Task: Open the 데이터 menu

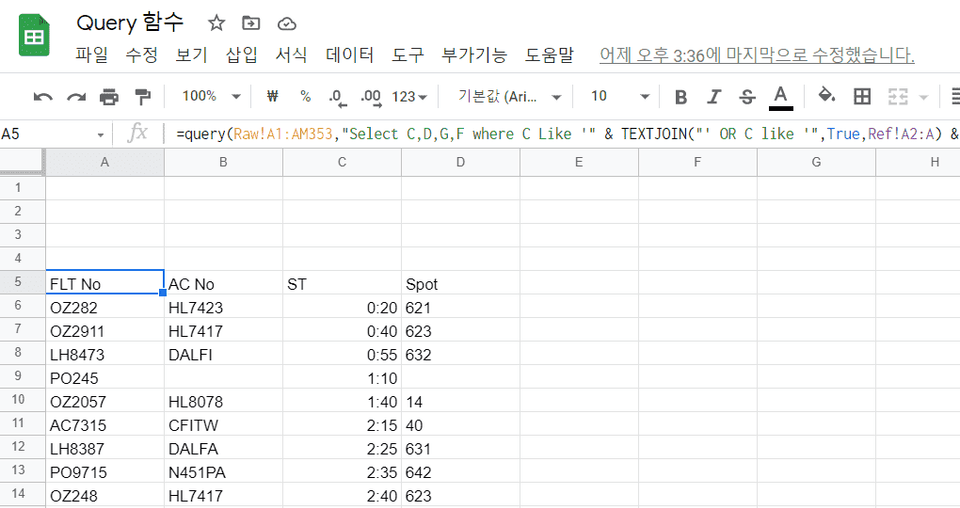Action: tap(350, 55)
